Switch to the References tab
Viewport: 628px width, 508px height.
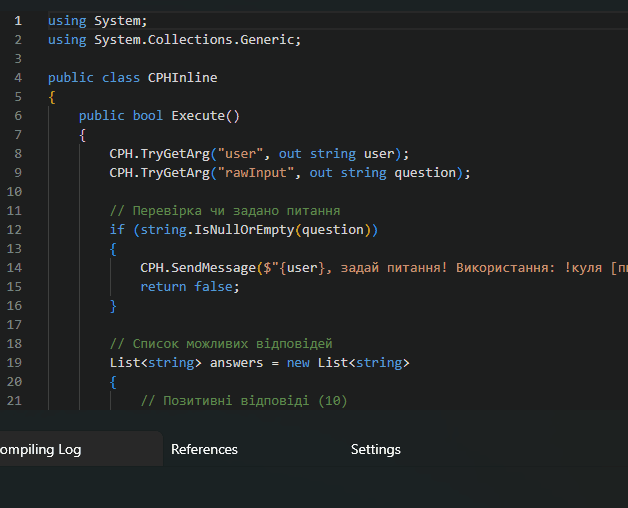pos(204,450)
